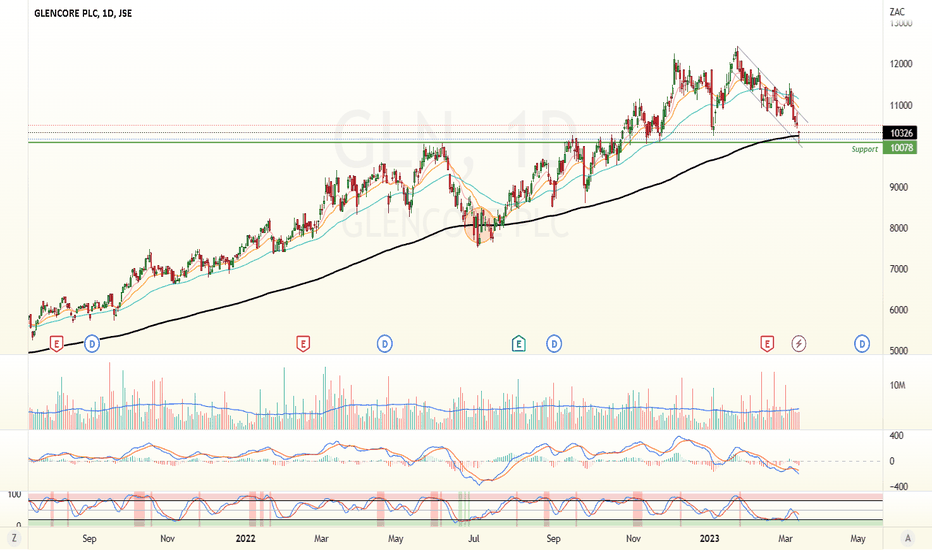Toggle auto scale with the A button
Image resolution: width=932 pixels, height=550 pixels.
(908, 539)
